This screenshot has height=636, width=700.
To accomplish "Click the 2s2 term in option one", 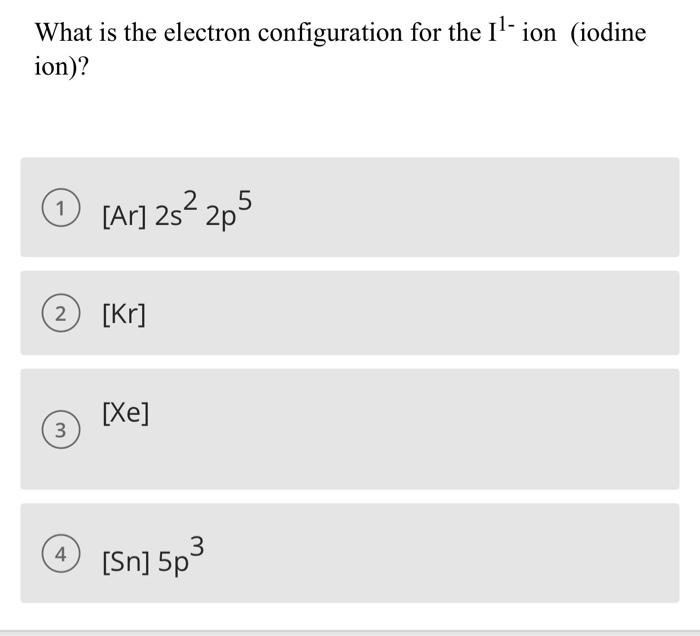I will [x=176, y=209].
